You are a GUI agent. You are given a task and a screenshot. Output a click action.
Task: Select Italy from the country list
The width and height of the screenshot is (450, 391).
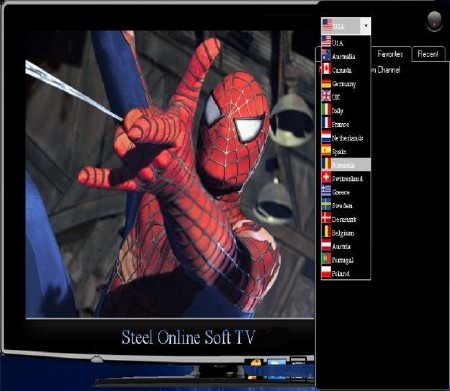tap(346, 111)
